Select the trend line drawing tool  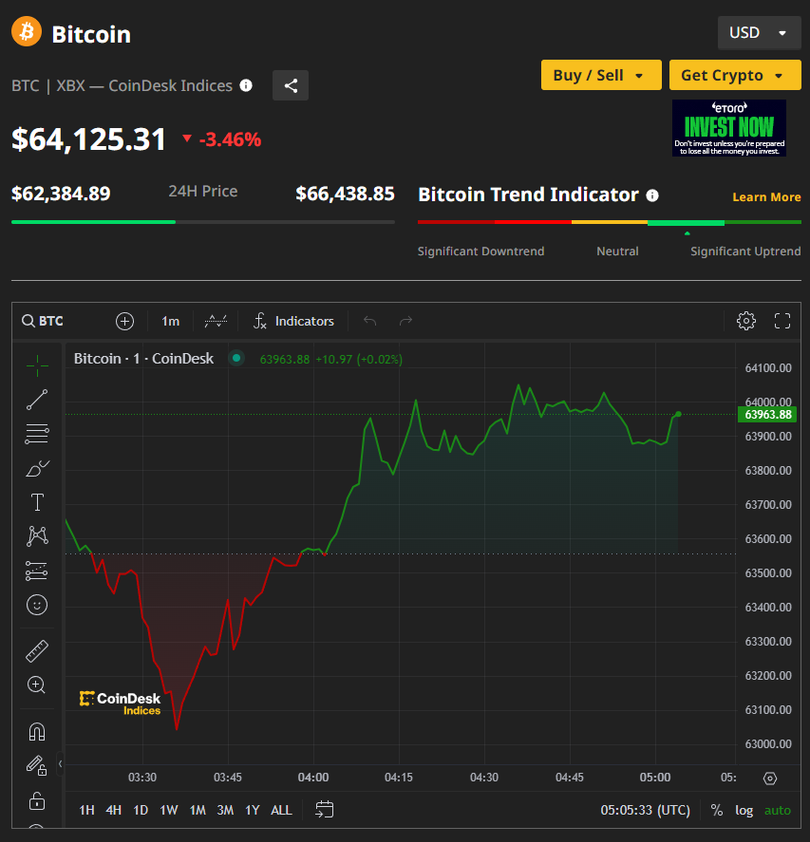click(37, 400)
